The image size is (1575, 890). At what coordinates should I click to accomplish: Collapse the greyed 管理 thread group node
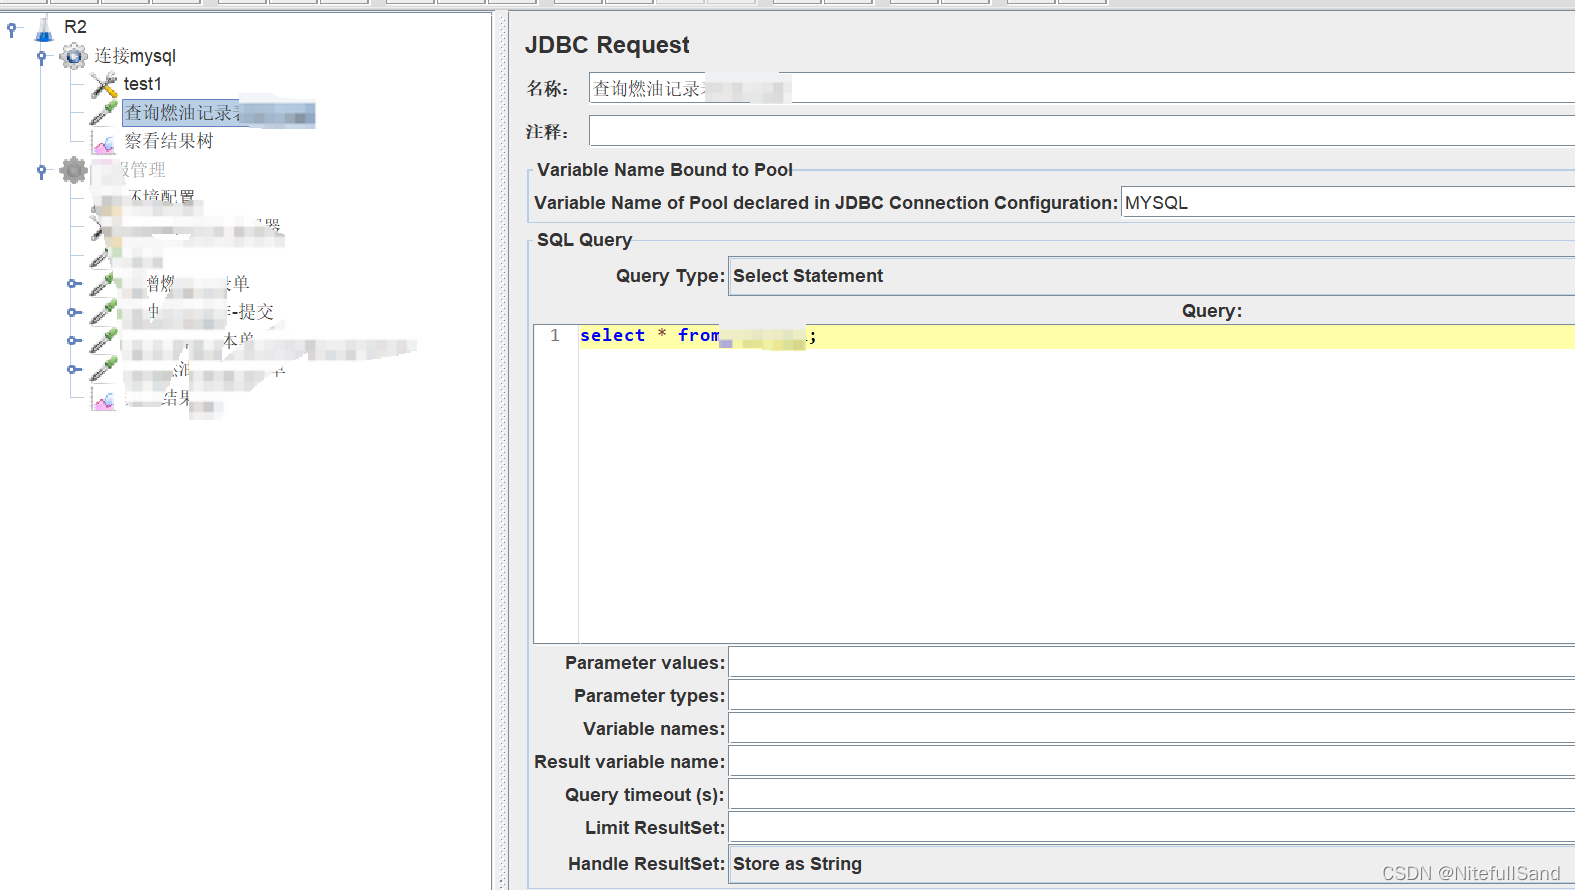click(x=41, y=171)
